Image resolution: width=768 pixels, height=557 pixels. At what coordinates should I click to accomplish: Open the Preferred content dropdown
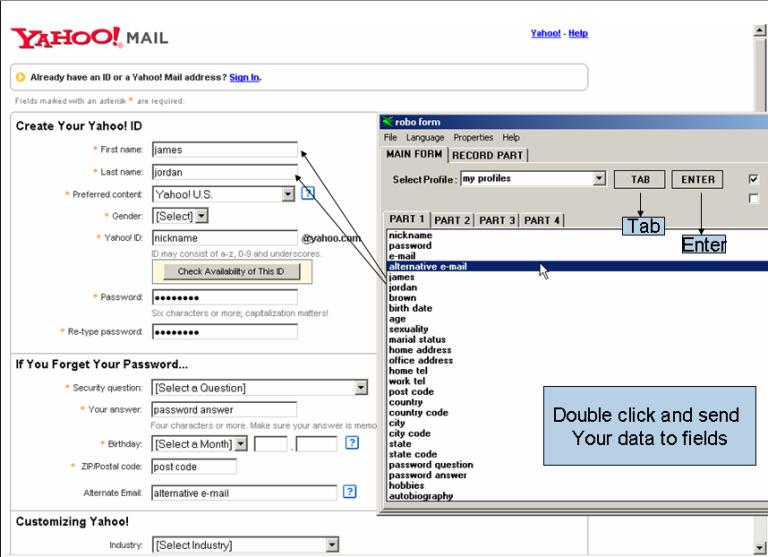pos(288,194)
